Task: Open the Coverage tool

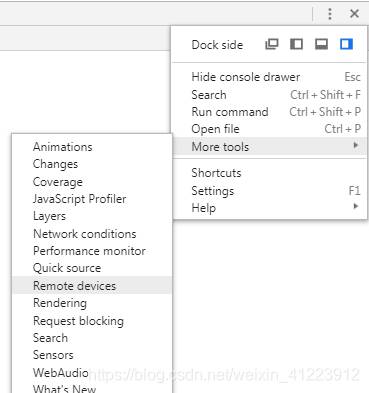Action: click(92, 182)
